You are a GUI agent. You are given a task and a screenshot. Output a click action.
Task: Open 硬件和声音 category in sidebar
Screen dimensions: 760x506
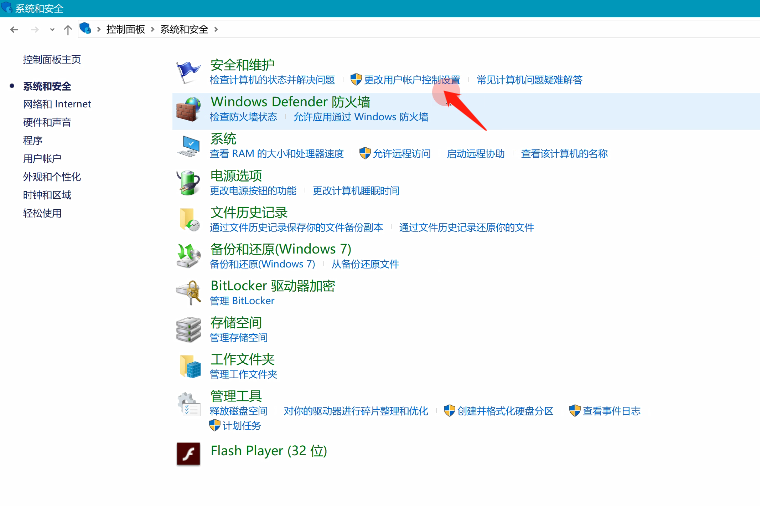point(47,123)
